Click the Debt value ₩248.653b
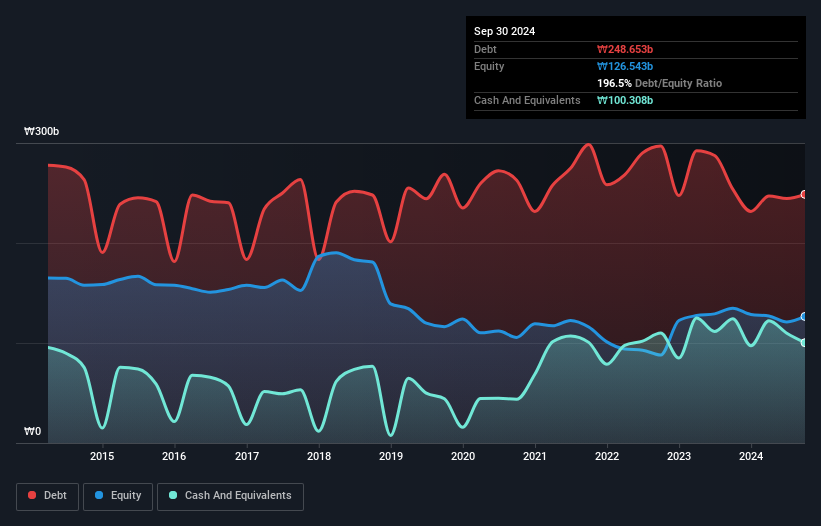This screenshot has height=526, width=821. pyautogui.click(x=625, y=49)
